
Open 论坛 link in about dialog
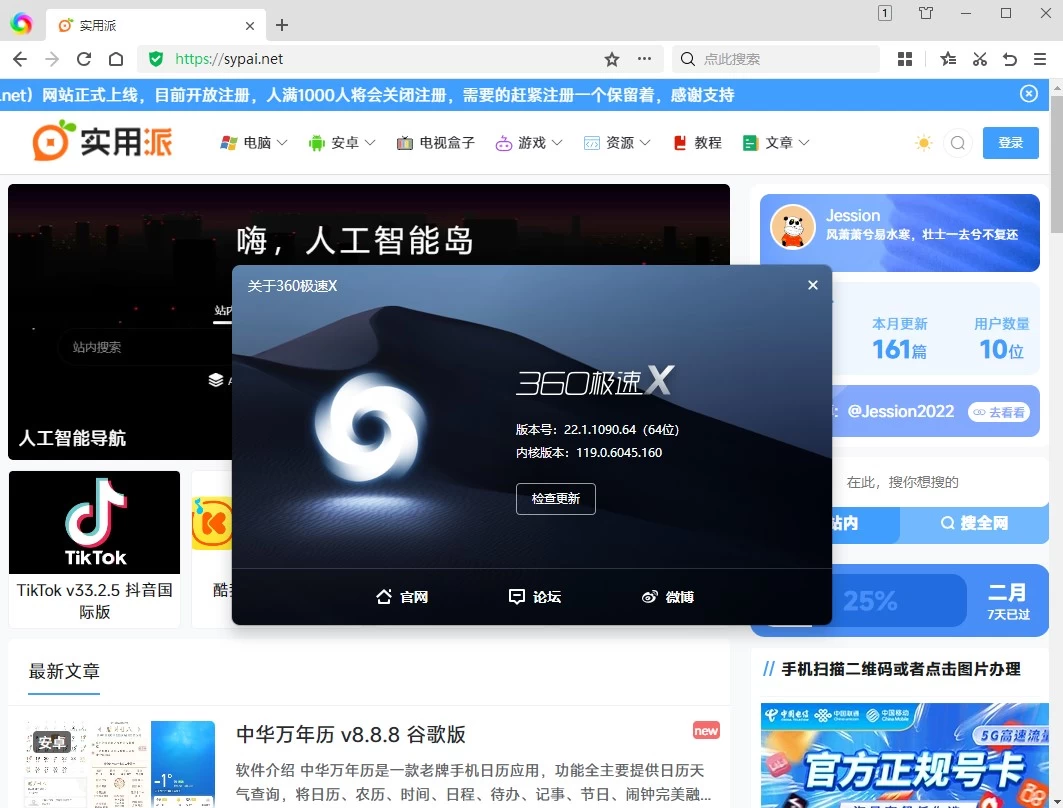535,597
